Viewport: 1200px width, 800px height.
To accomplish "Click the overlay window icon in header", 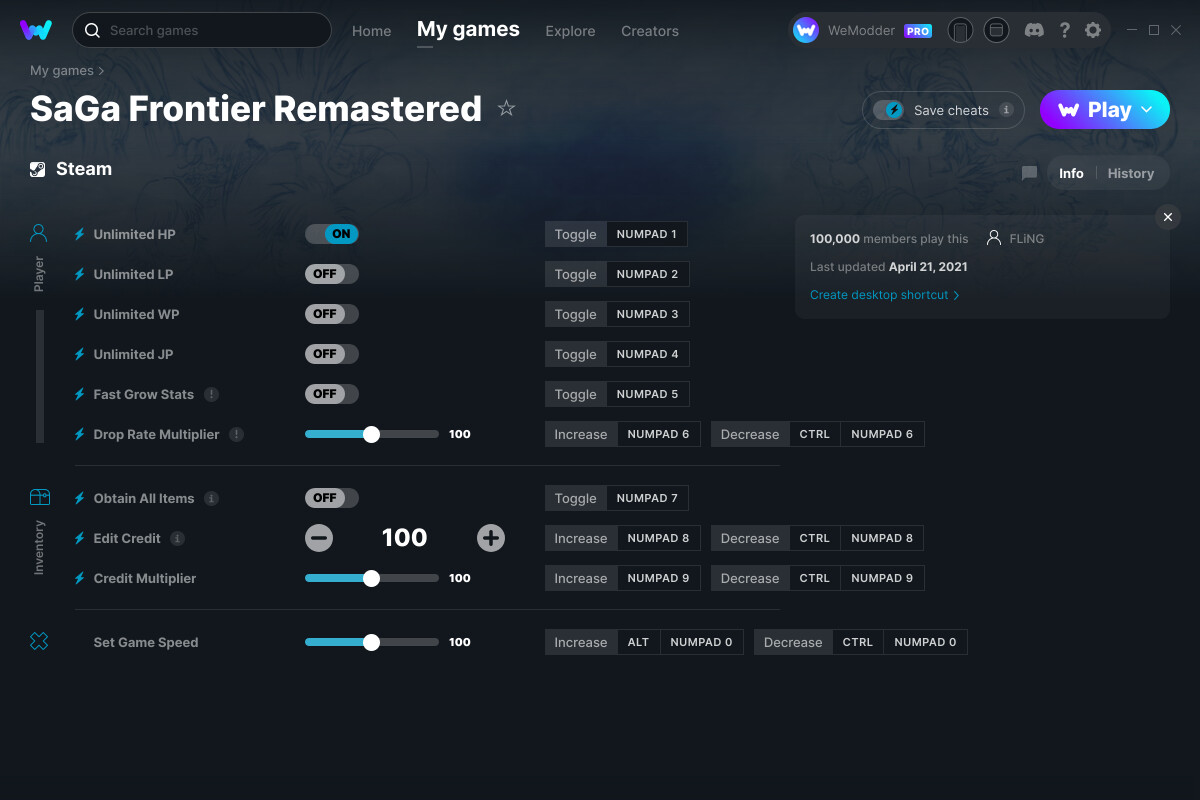I will click(996, 30).
